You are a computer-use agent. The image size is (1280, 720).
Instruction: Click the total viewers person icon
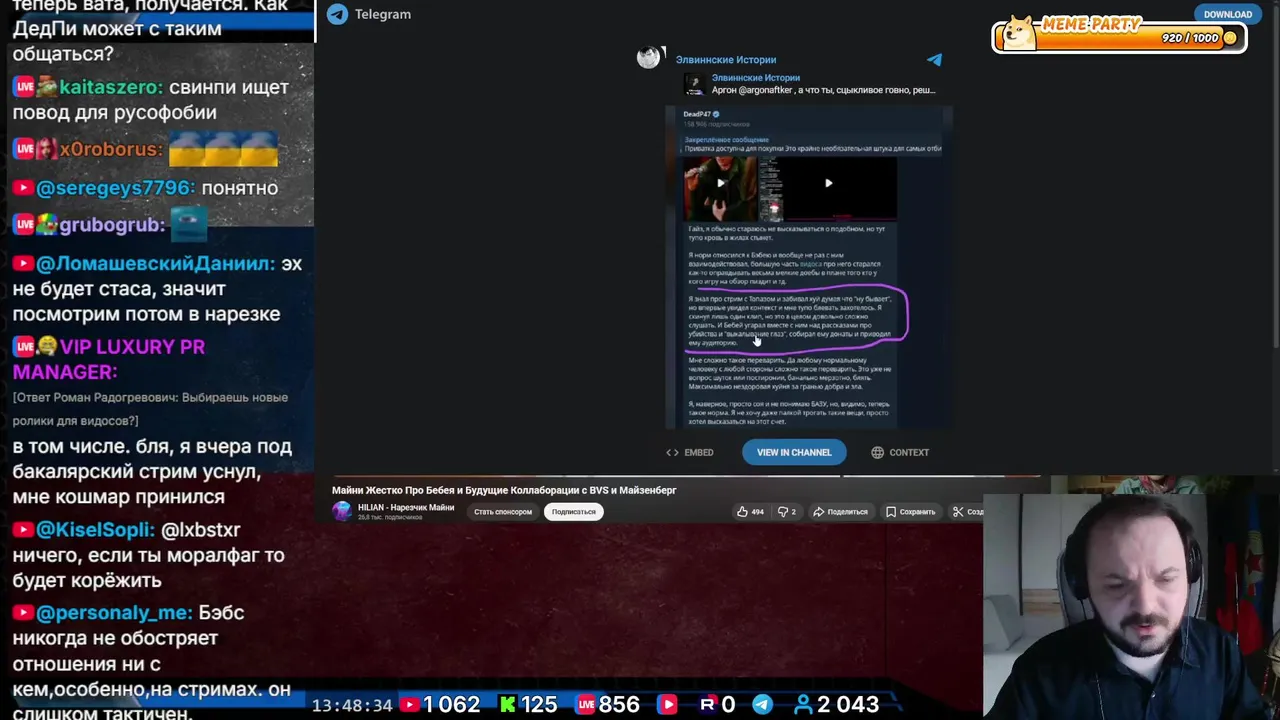pyautogui.click(x=802, y=705)
